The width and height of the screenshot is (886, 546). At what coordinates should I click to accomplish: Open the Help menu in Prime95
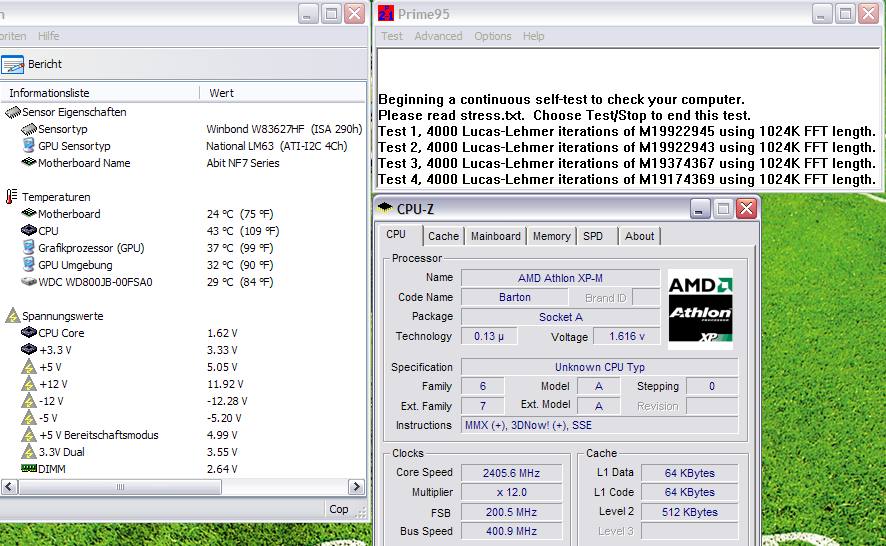[x=533, y=36]
